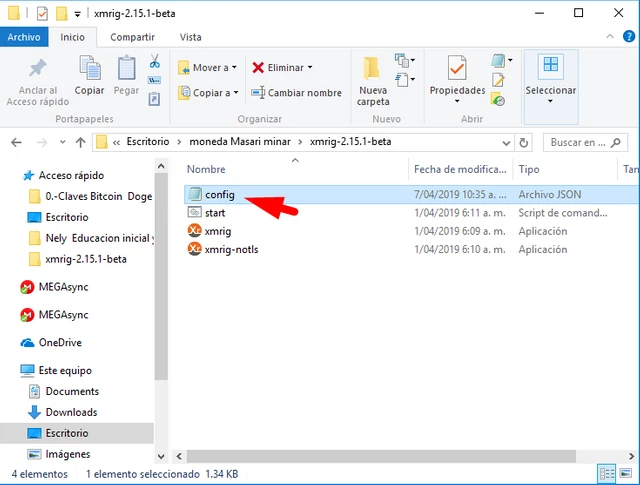
Task: Open Imágenes in navigation pane
Action: (59, 454)
